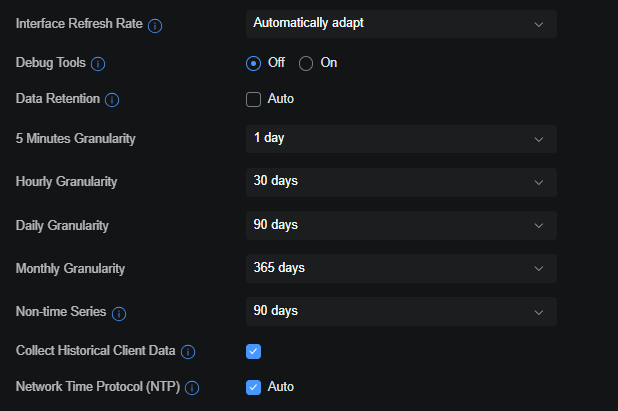
Task: Select the Debug Tools Off radio button
Action: point(253,63)
